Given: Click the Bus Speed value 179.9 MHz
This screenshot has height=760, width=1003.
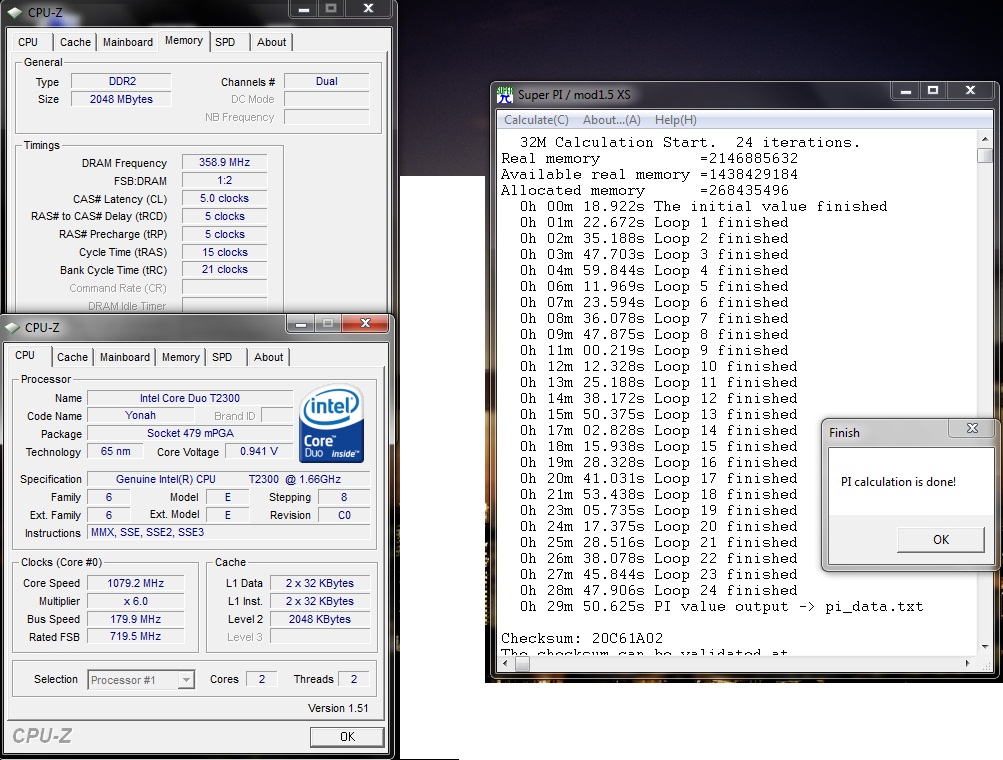Looking at the screenshot, I should pyautogui.click(x=136, y=619).
